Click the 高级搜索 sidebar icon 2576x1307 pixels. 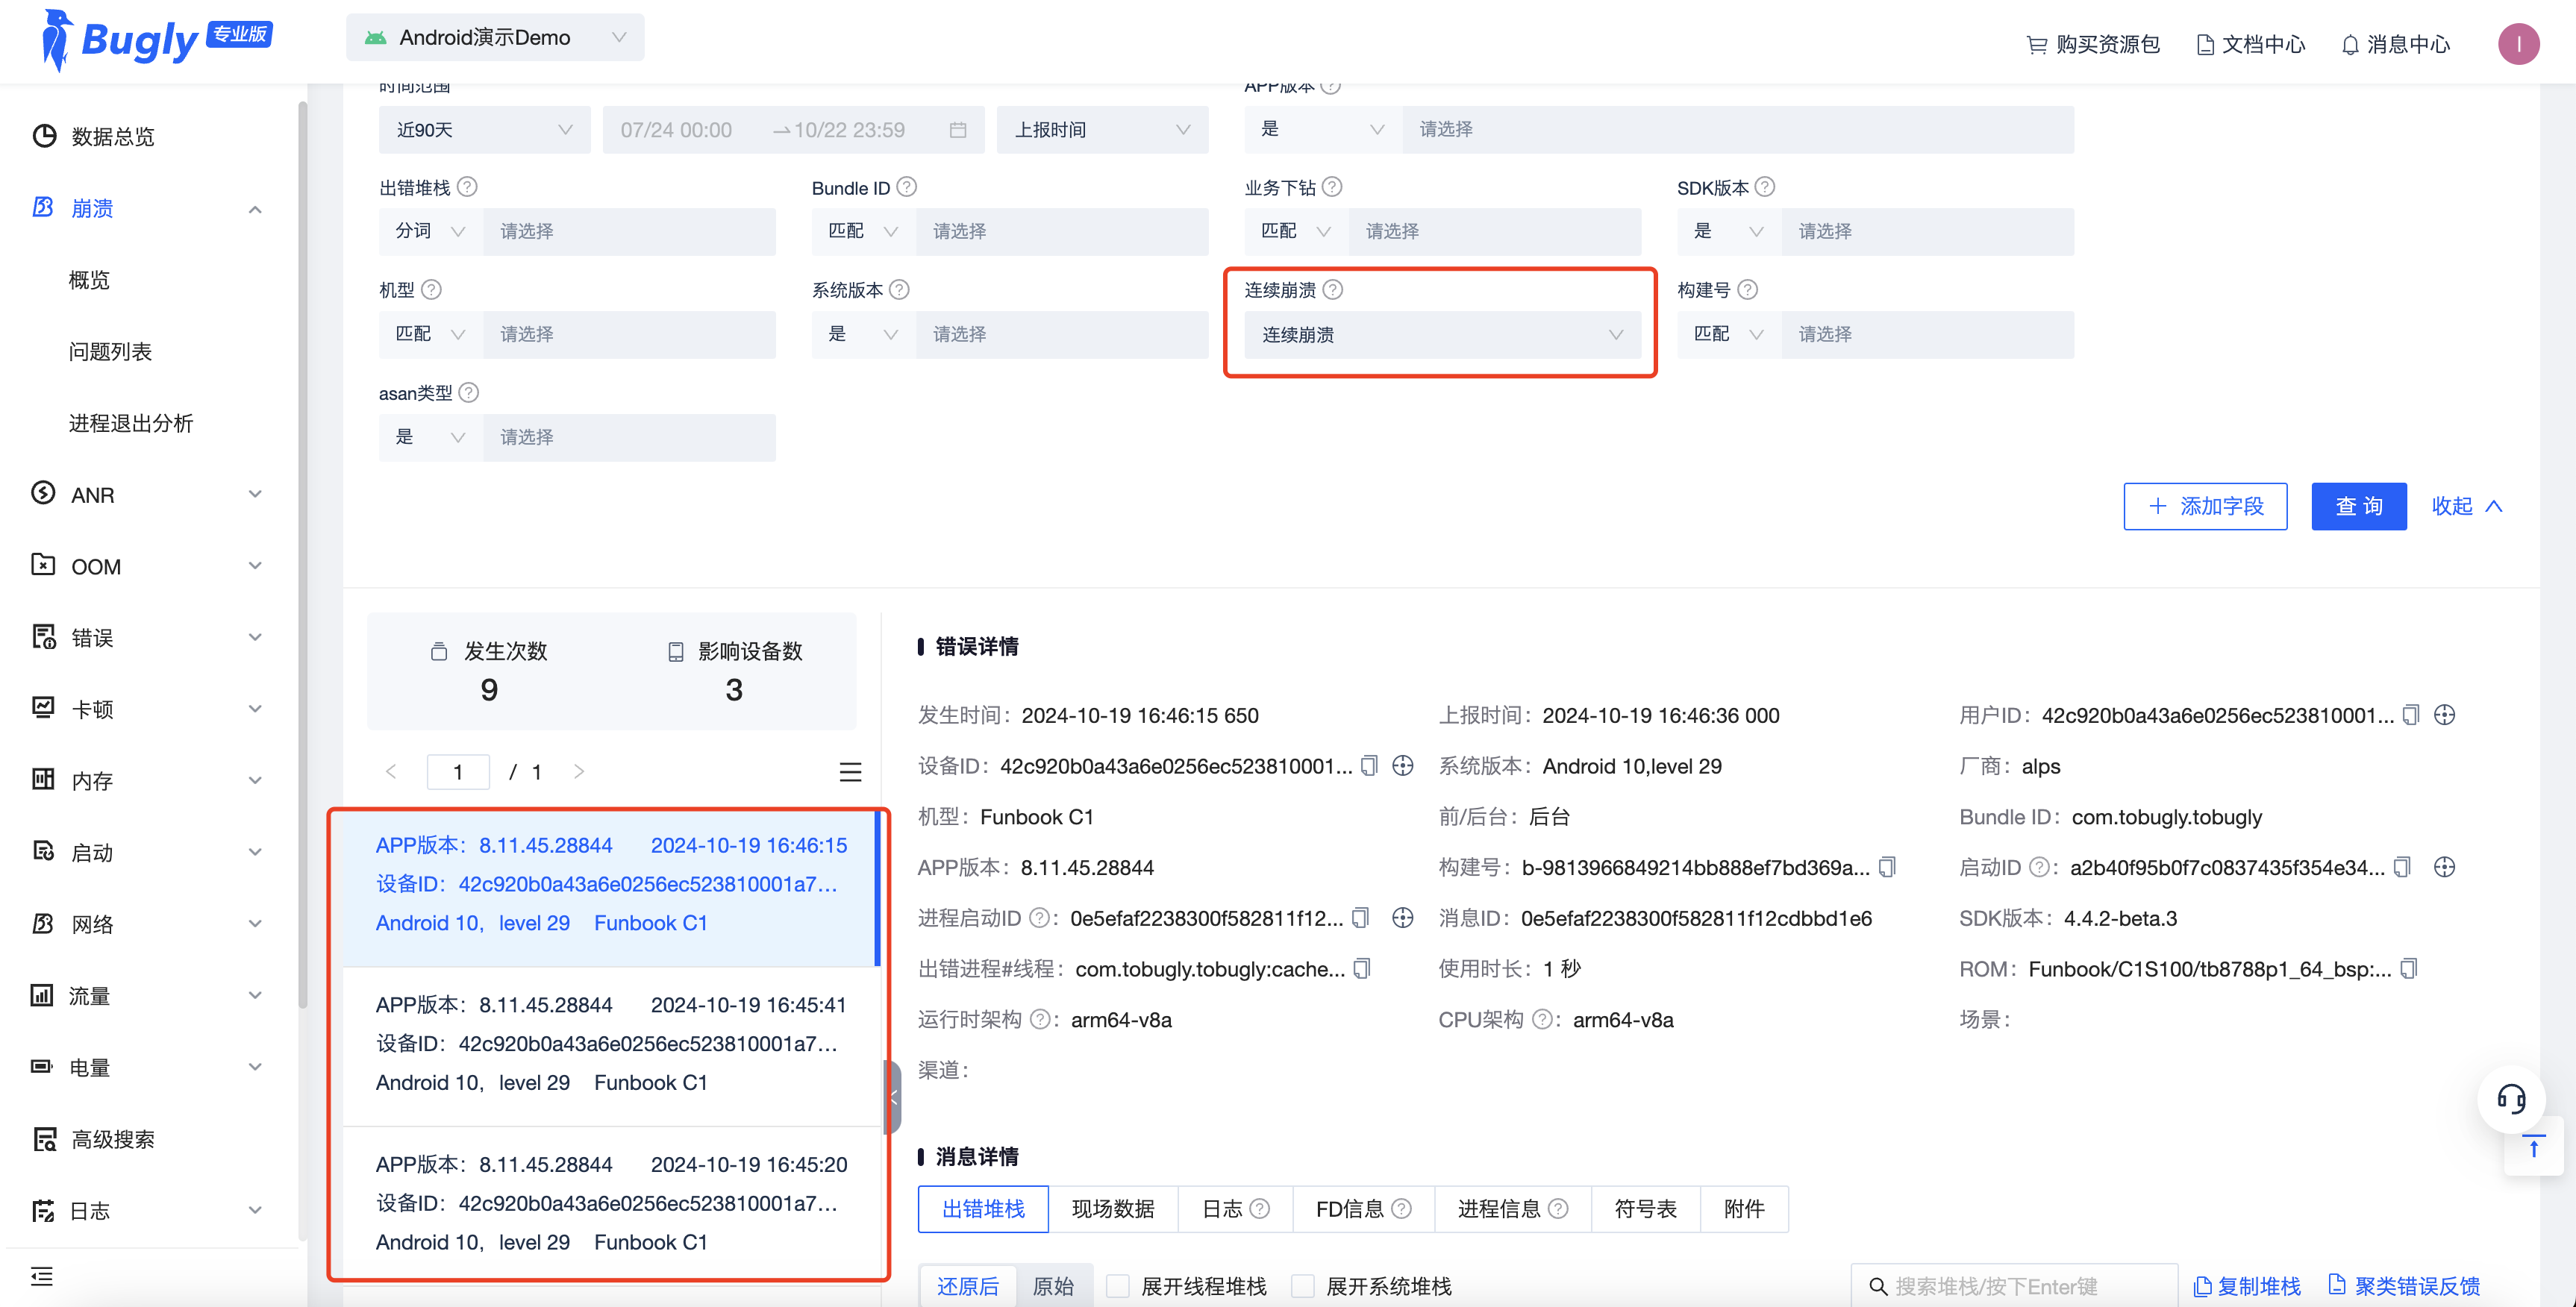(45, 1139)
